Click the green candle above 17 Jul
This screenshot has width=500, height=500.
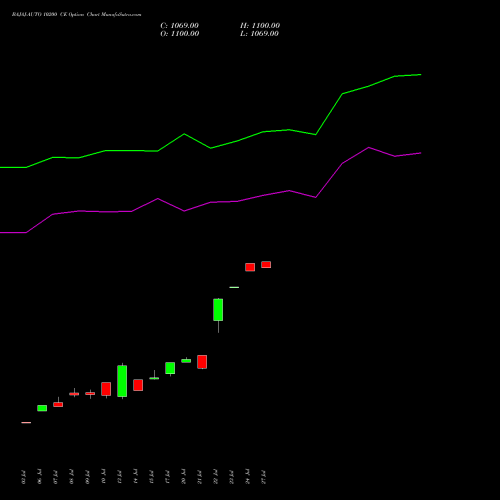[x=170, y=368]
